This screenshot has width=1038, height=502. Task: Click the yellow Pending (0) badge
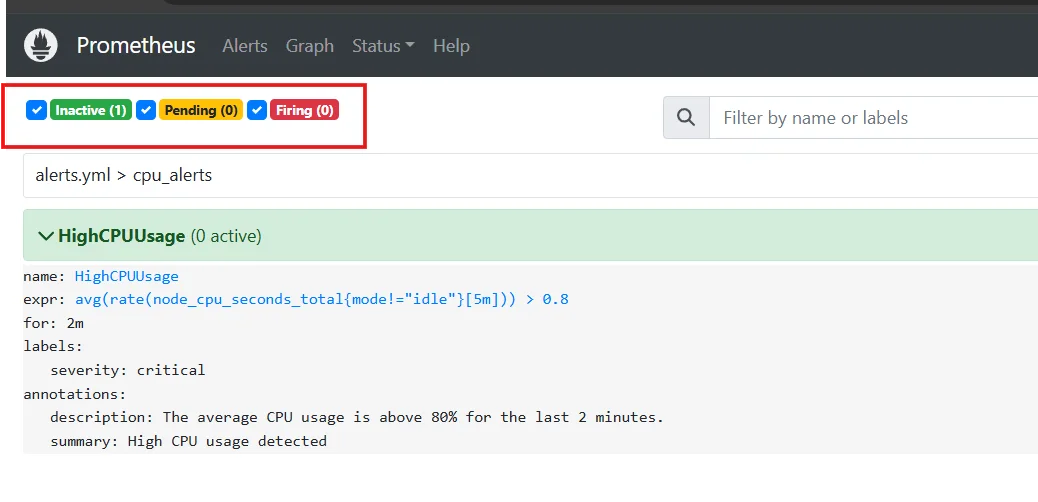[201, 110]
